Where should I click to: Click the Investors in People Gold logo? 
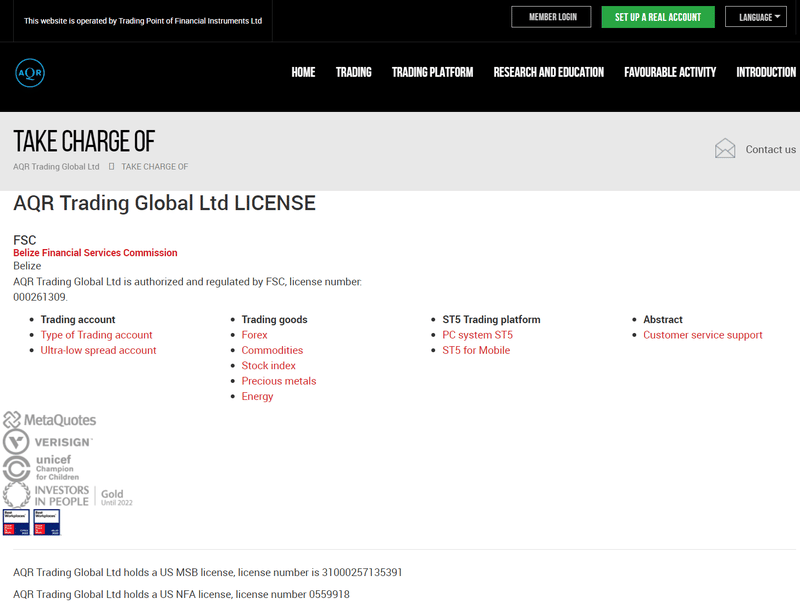click(68, 495)
